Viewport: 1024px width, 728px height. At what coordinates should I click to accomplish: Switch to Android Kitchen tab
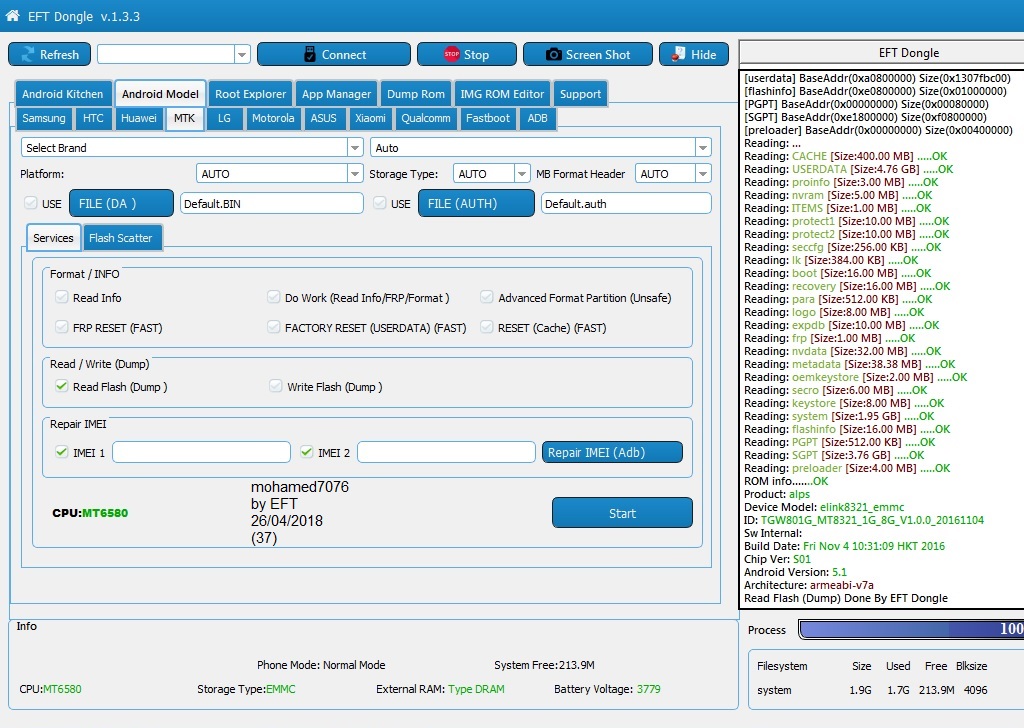(63, 94)
